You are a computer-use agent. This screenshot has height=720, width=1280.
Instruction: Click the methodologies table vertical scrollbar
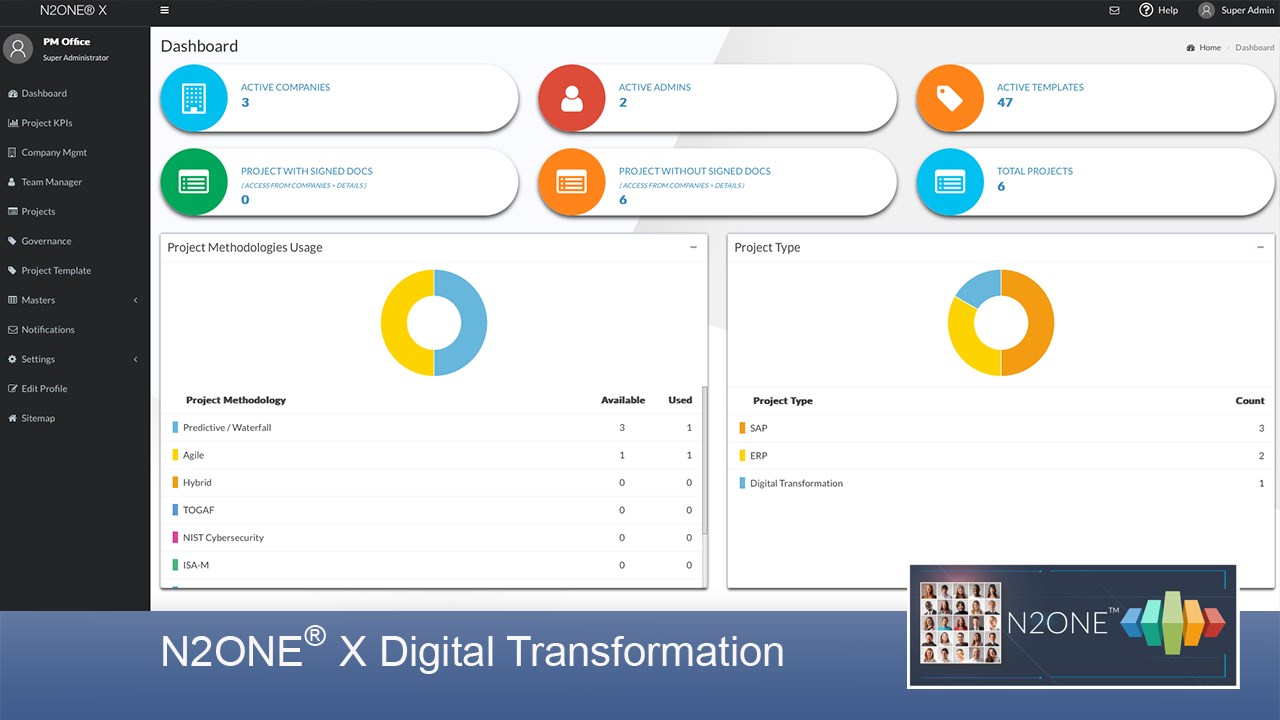click(x=705, y=460)
